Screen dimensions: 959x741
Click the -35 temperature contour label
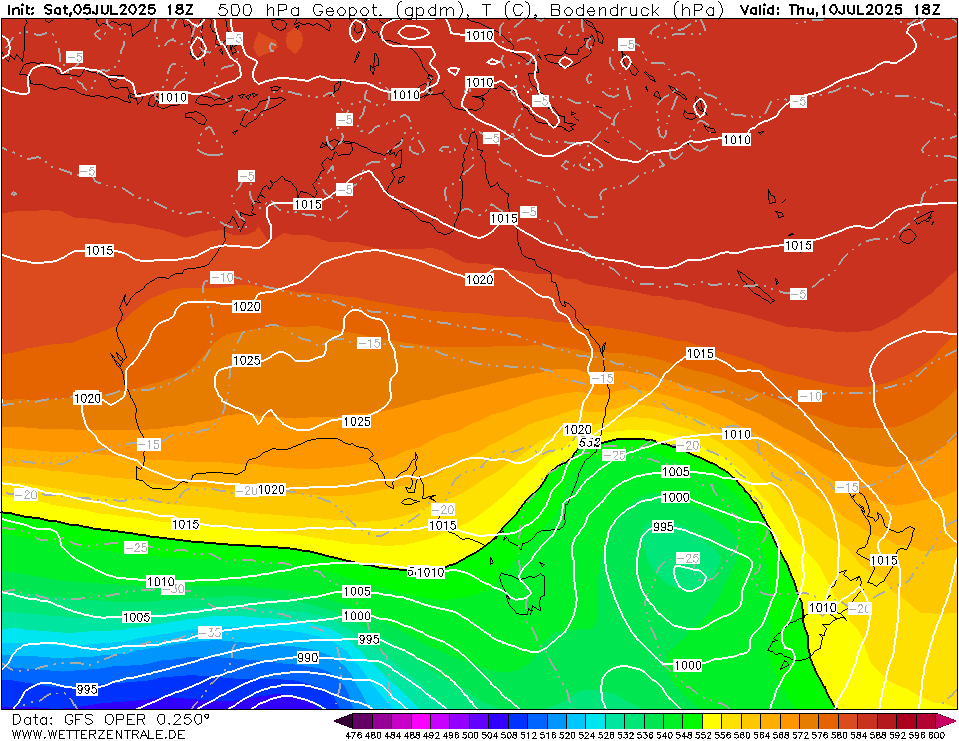pos(210,632)
